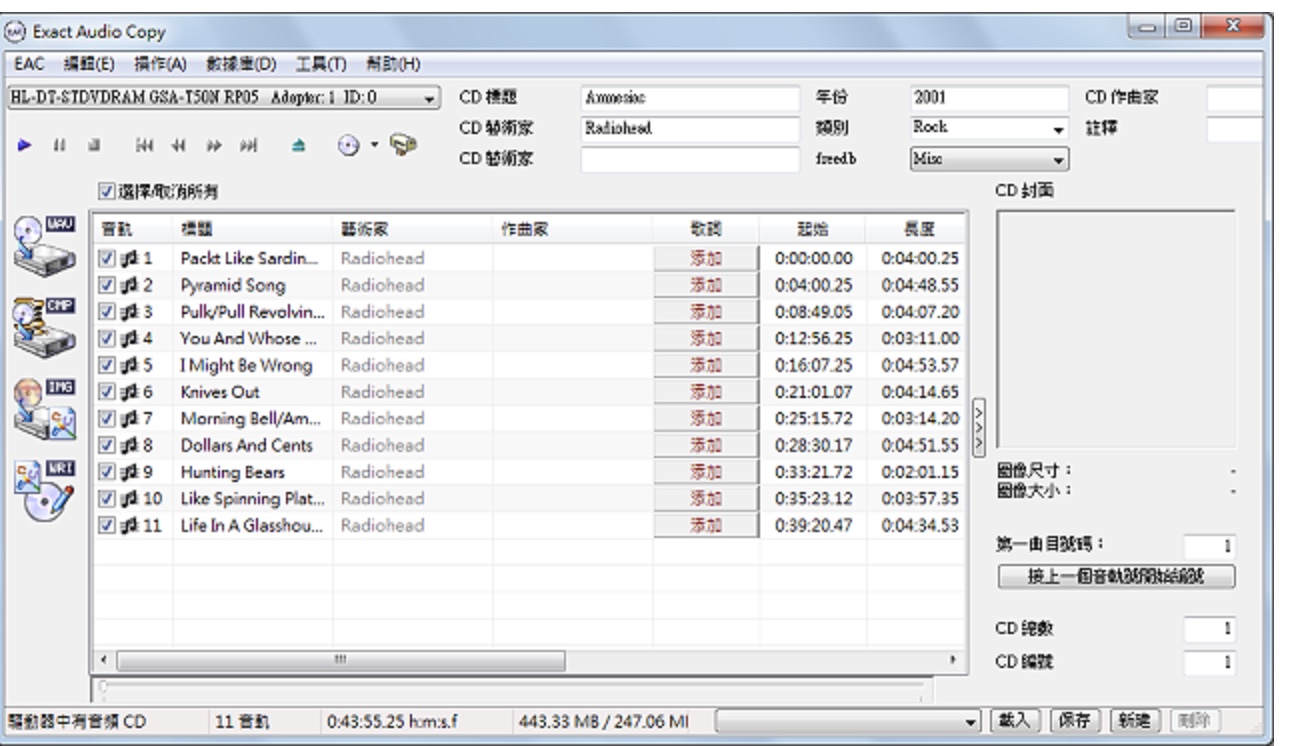Click 添加 lyrics button for Knives Out
Viewport: 1294px width, 746px height.
tap(706, 392)
